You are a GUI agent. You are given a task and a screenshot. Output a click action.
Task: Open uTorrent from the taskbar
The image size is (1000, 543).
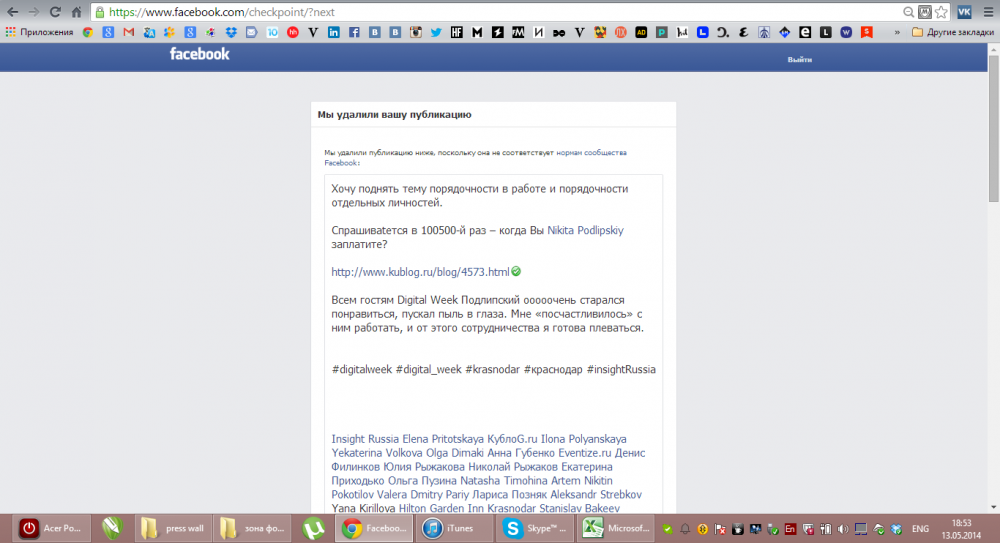(x=313, y=528)
